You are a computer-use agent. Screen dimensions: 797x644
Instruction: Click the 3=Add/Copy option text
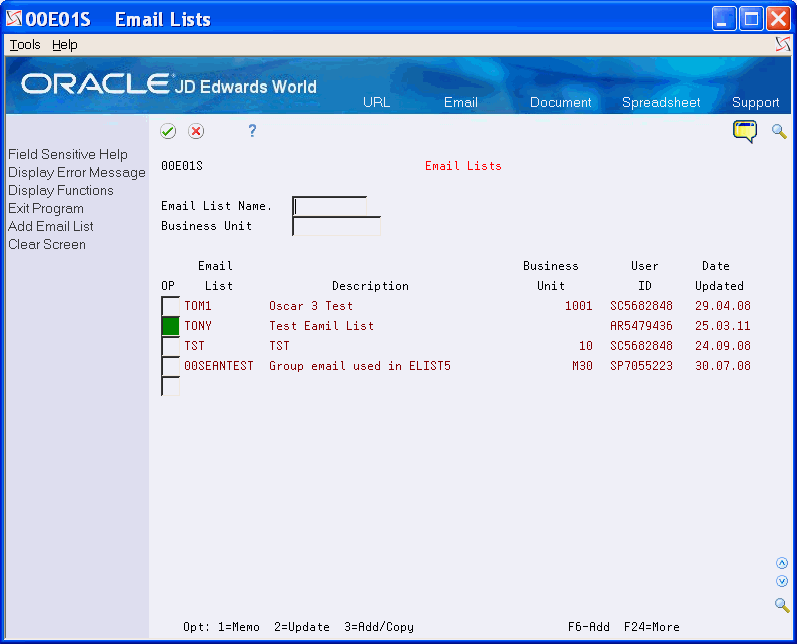[x=379, y=627]
